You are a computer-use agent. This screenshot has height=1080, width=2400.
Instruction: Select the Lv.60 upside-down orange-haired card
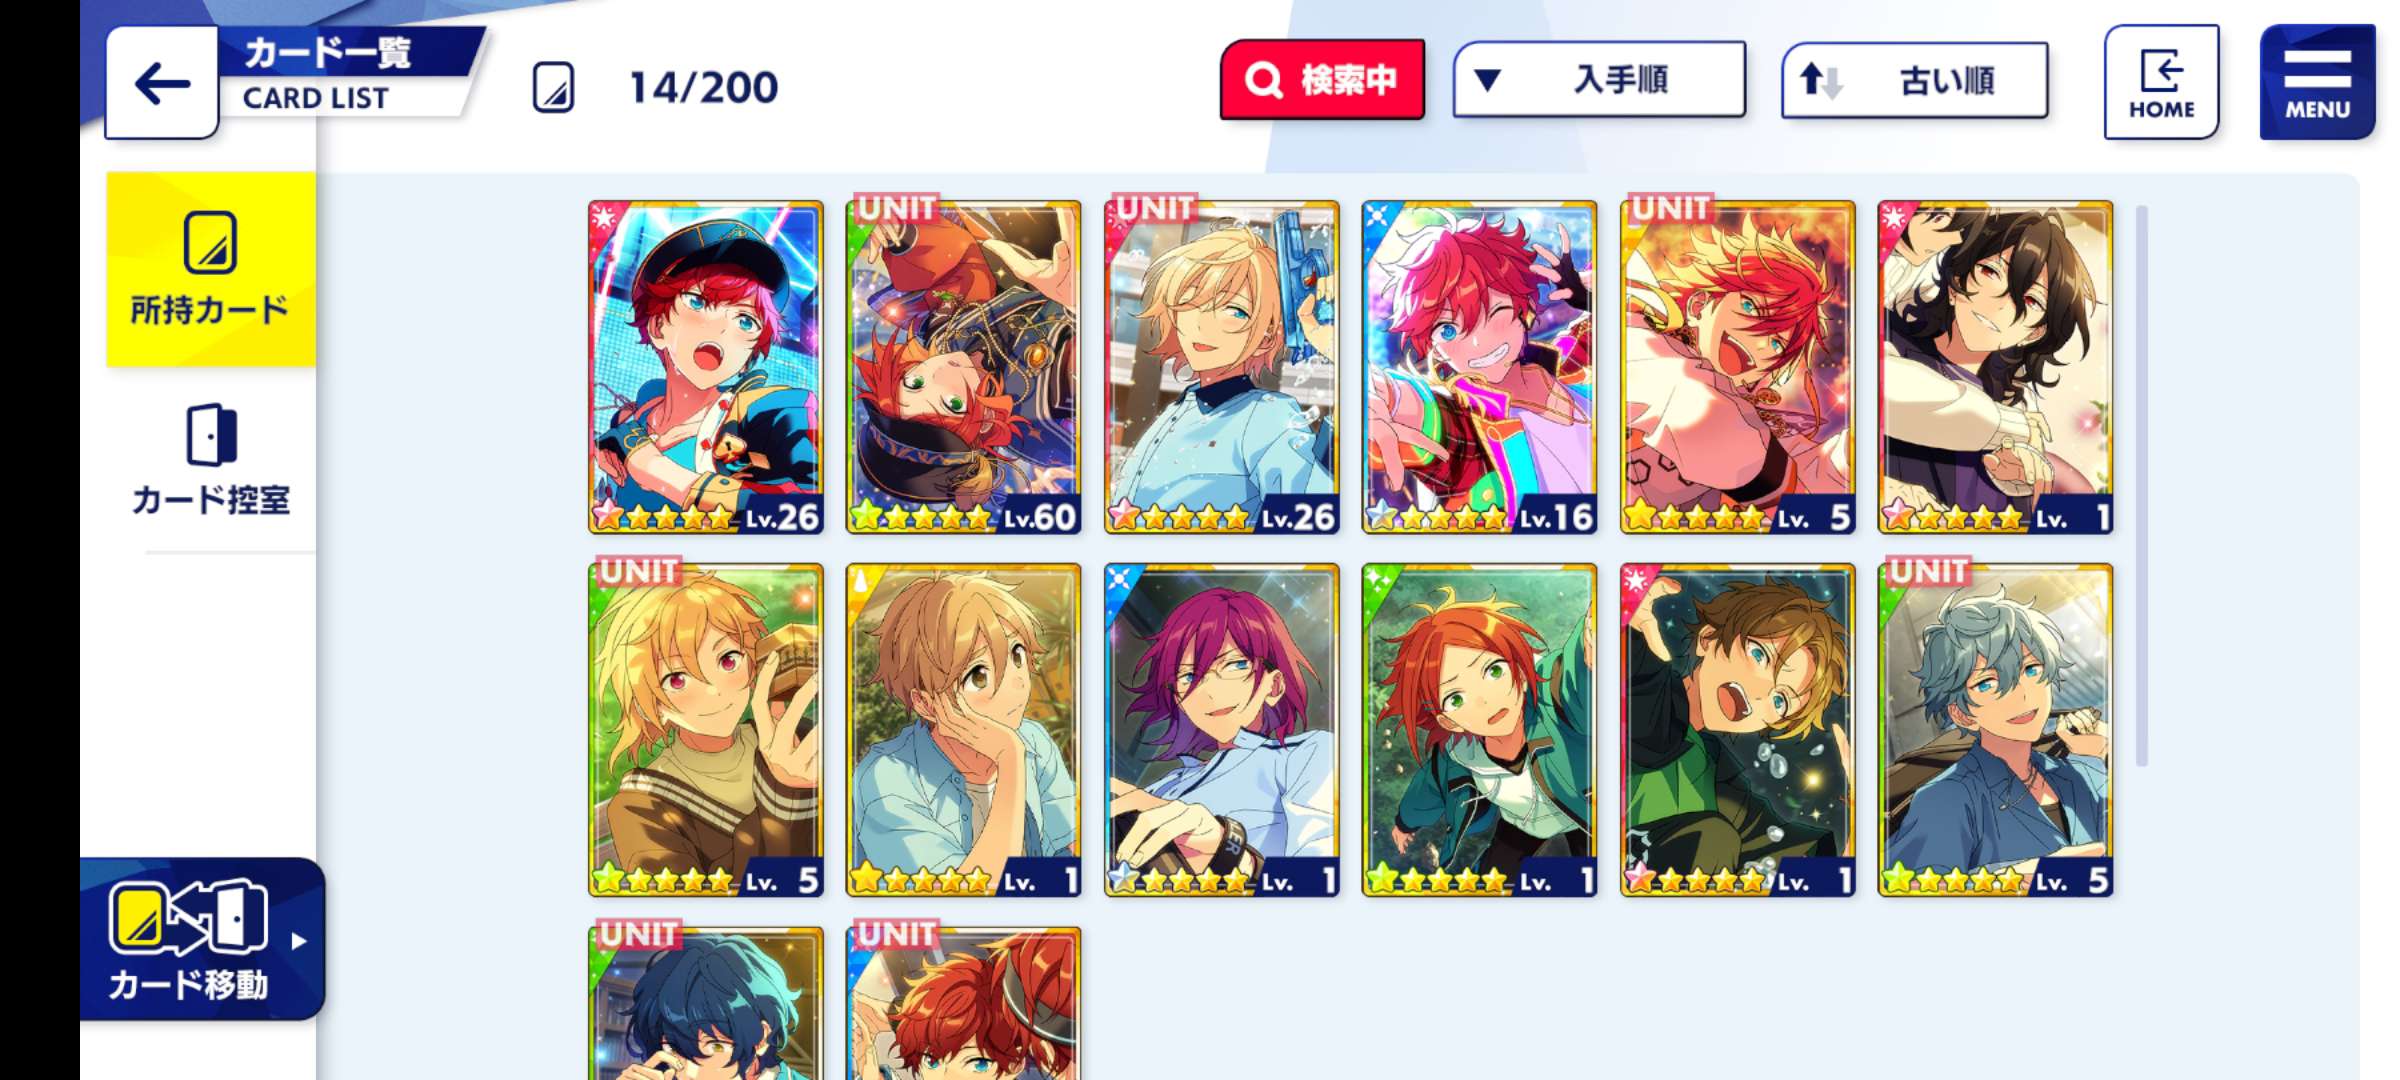pyautogui.click(x=963, y=367)
